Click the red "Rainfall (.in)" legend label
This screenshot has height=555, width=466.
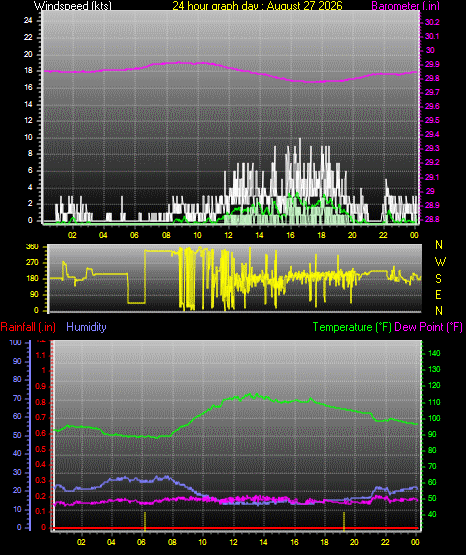(28, 327)
